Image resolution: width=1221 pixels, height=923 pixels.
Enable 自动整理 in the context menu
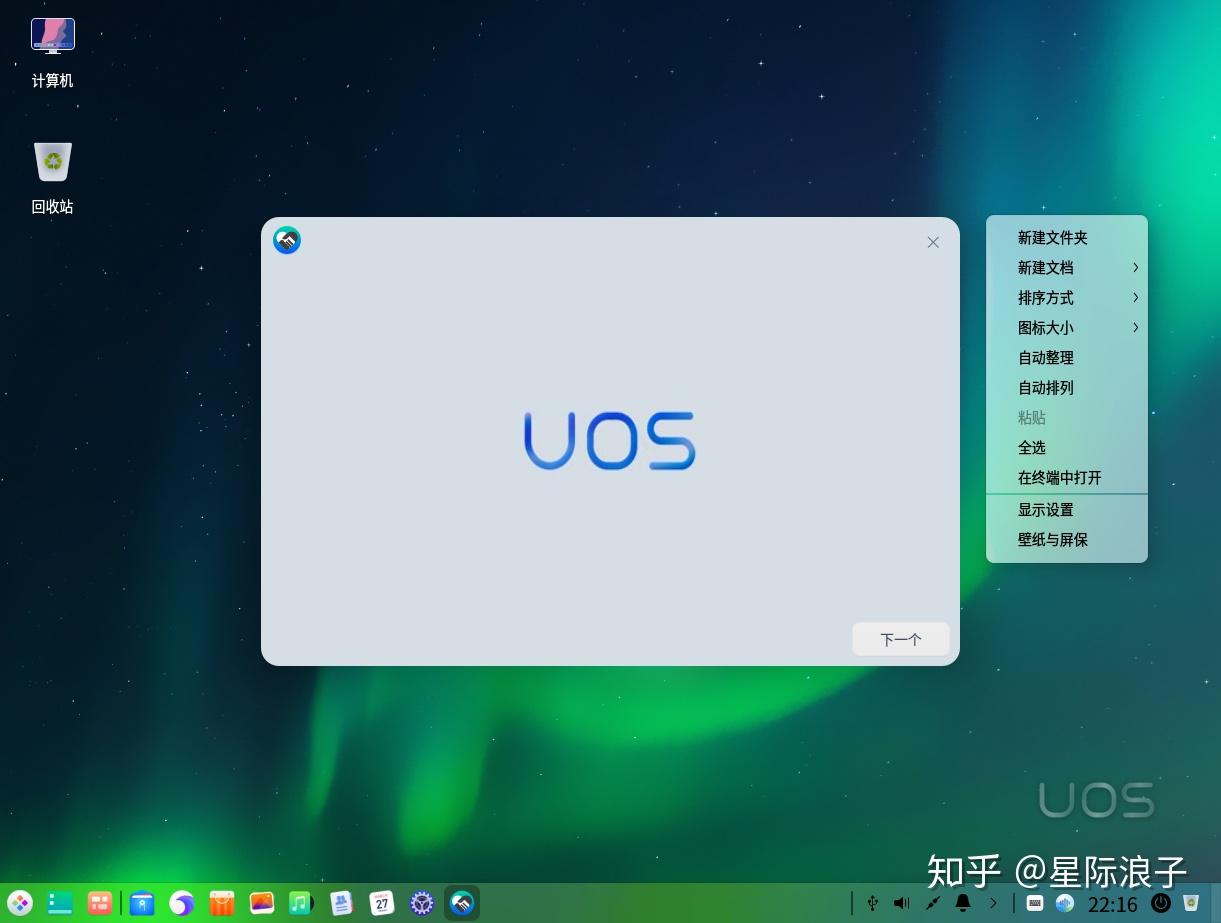click(1044, 358)
